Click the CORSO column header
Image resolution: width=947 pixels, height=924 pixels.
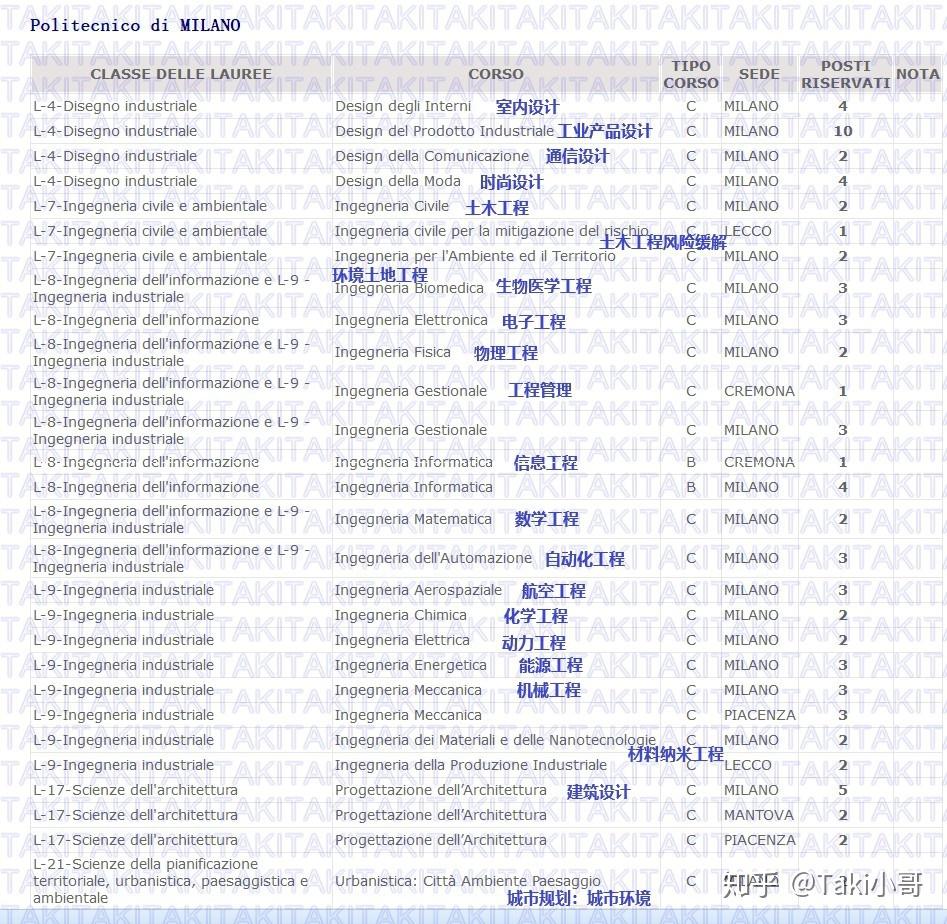[495, 73]
